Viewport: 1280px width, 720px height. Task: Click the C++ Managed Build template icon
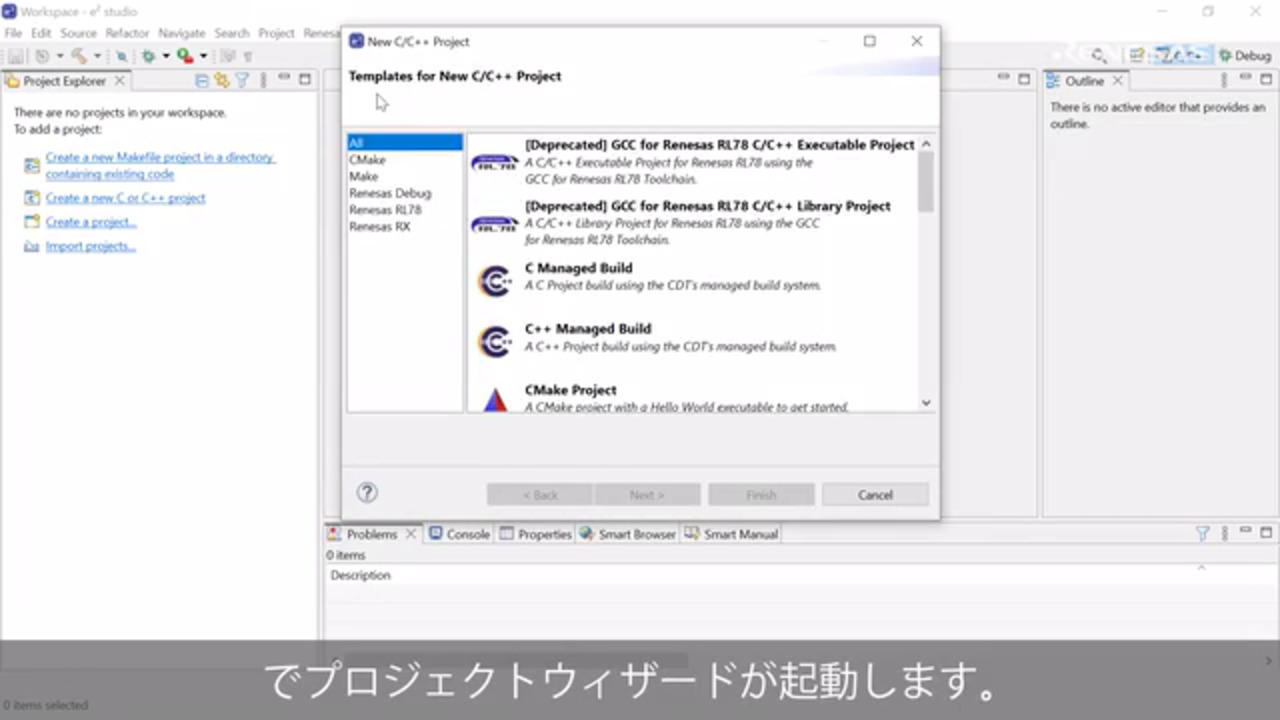pos(495,342)
